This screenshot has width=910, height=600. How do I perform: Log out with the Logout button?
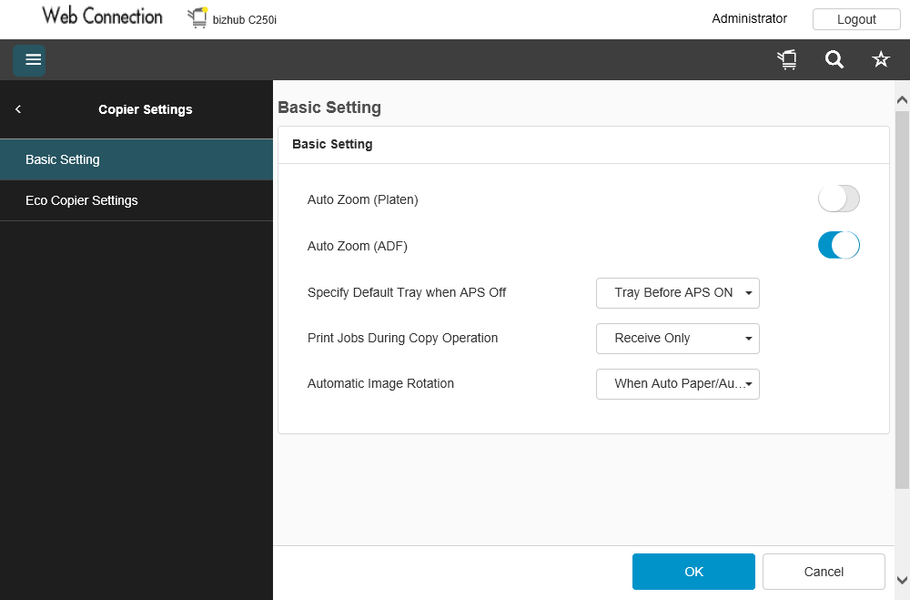(856, 19)
